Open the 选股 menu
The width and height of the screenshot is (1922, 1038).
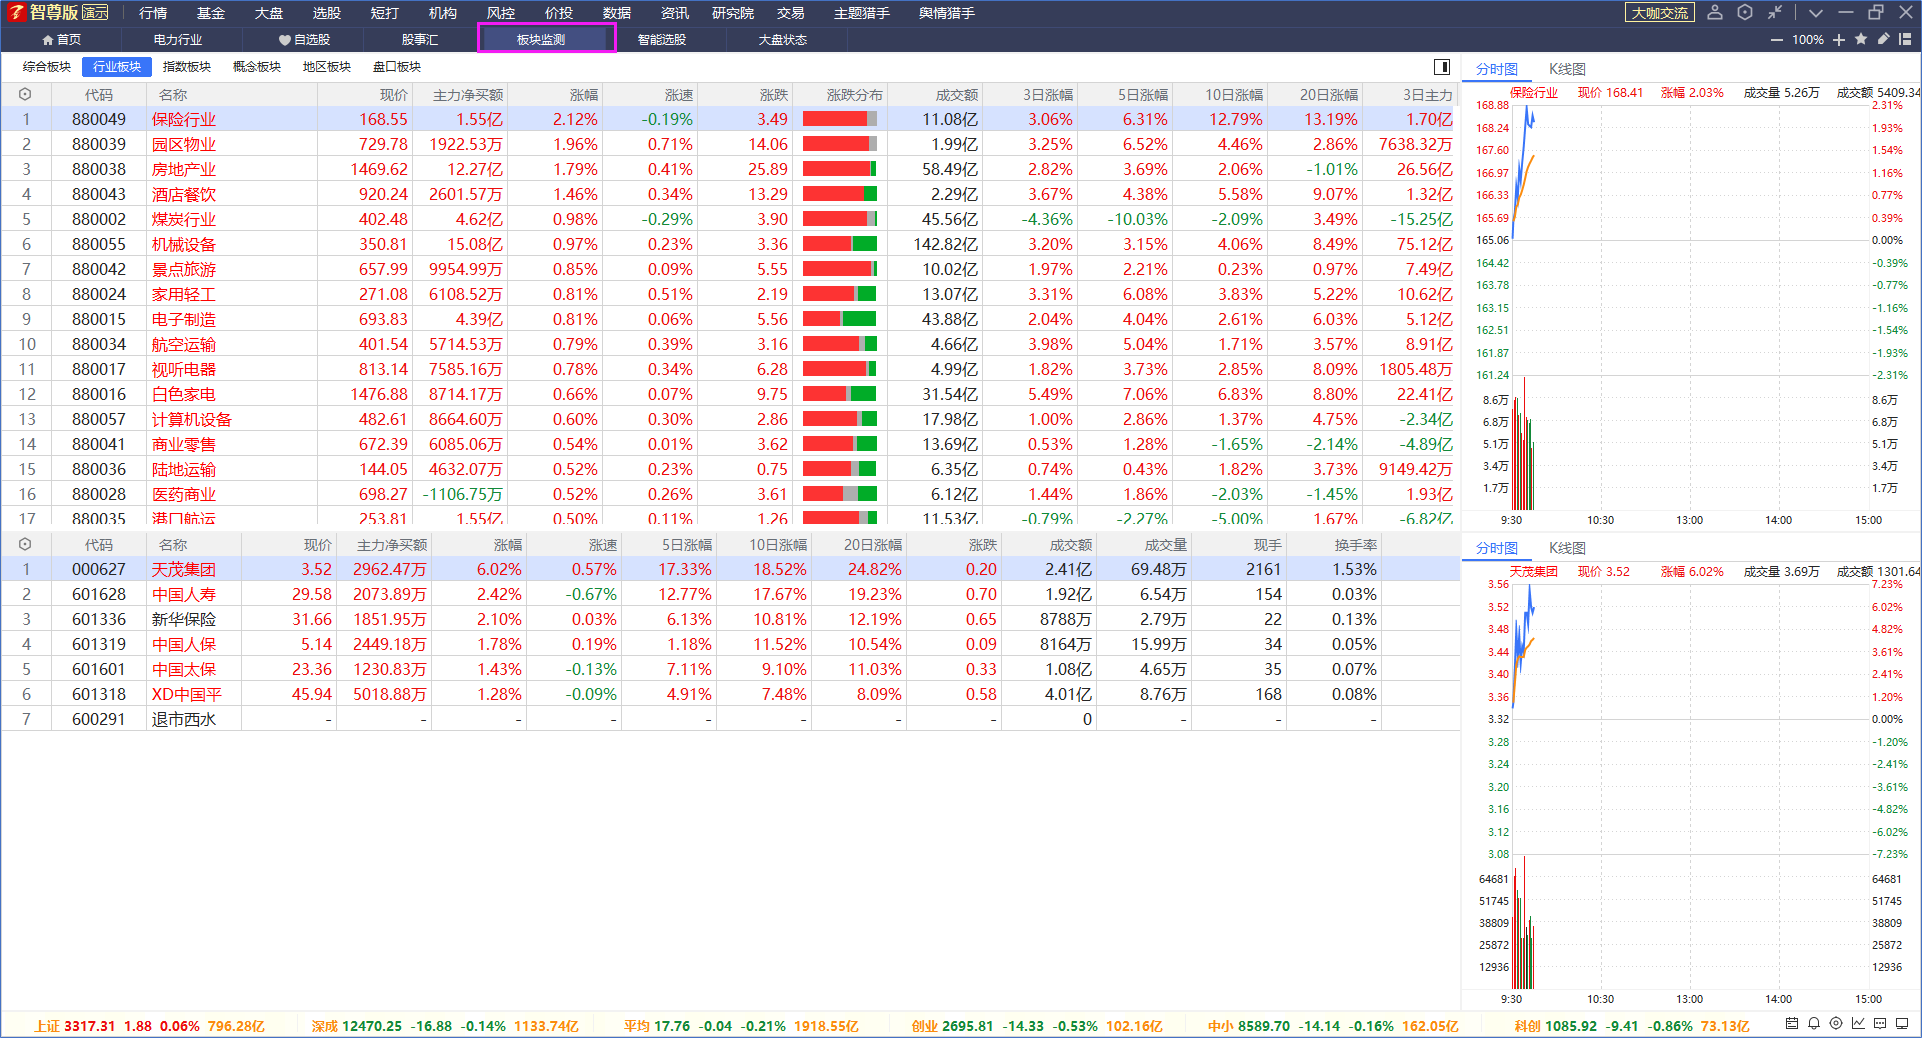click(x=327, y=13)
